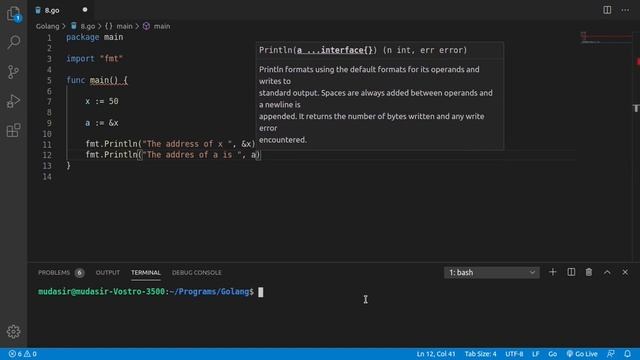The image size is (640, 360).
Task: Click the "The addres of a is" Println line
Action: (173, 155)
